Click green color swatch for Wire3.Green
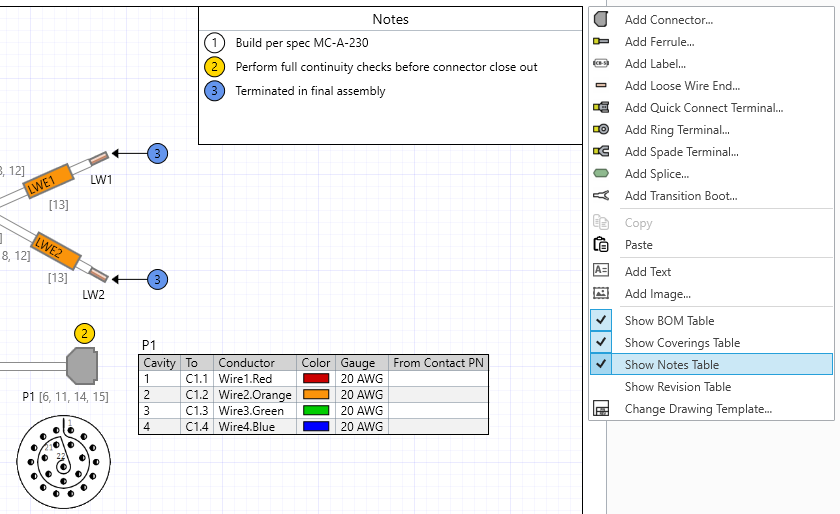The height and width of the screenshot is (514, 840). 316,411
